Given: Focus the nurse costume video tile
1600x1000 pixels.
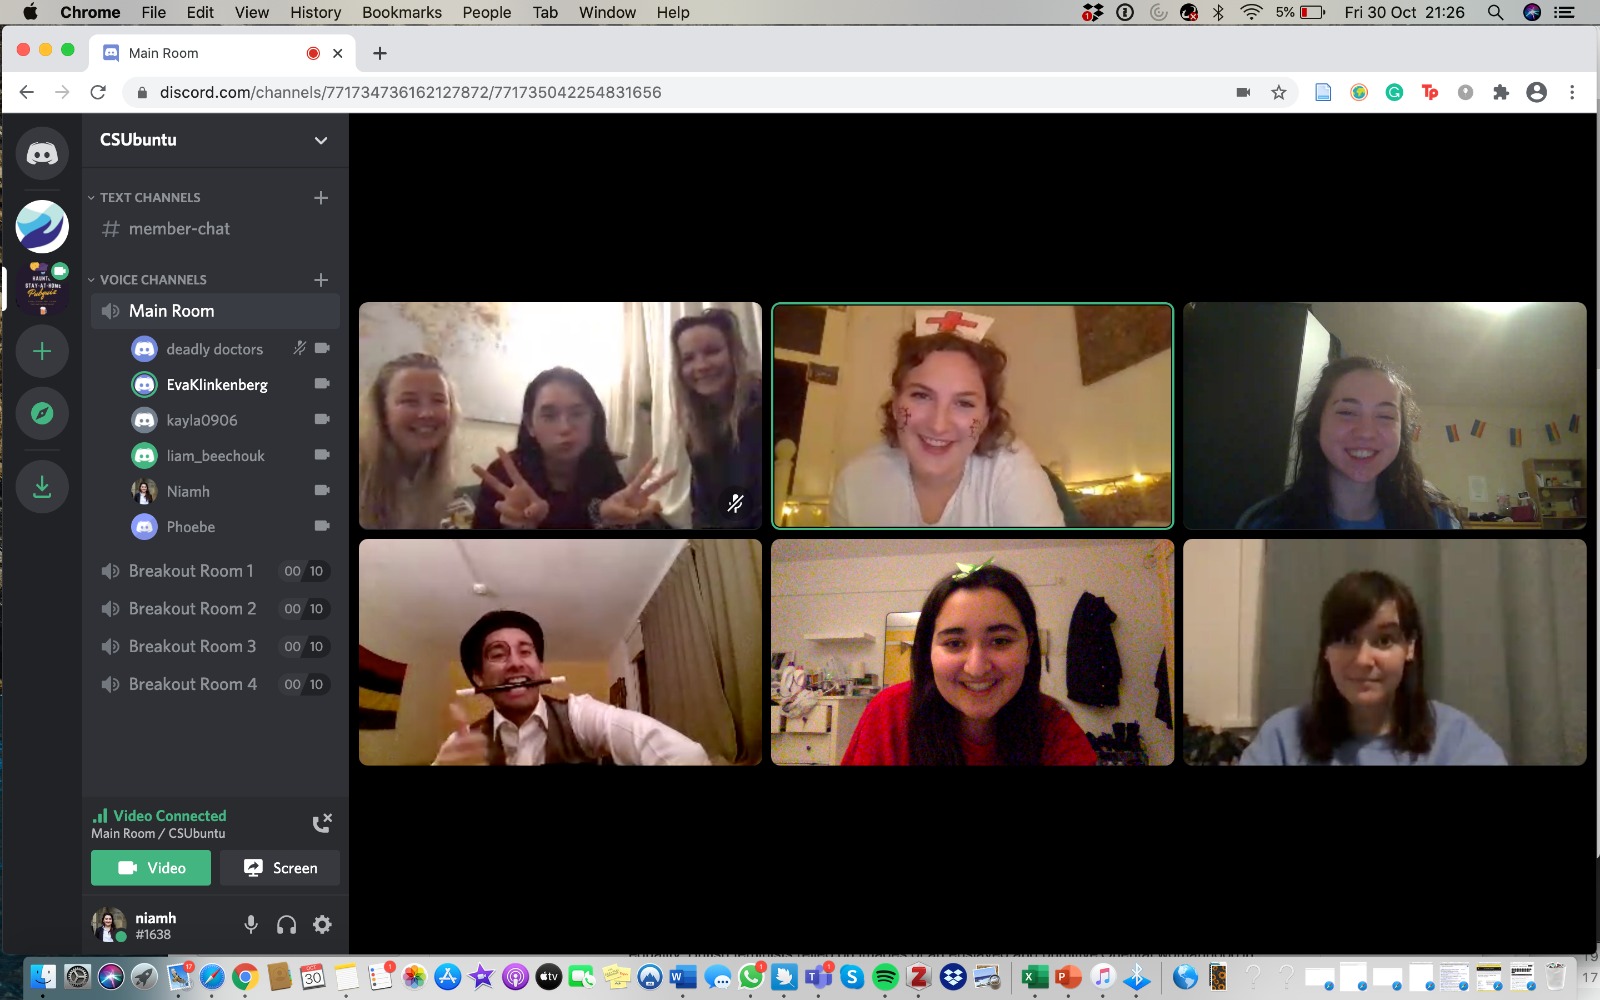Looking at the screenshot, I should [x=972, y=416].
